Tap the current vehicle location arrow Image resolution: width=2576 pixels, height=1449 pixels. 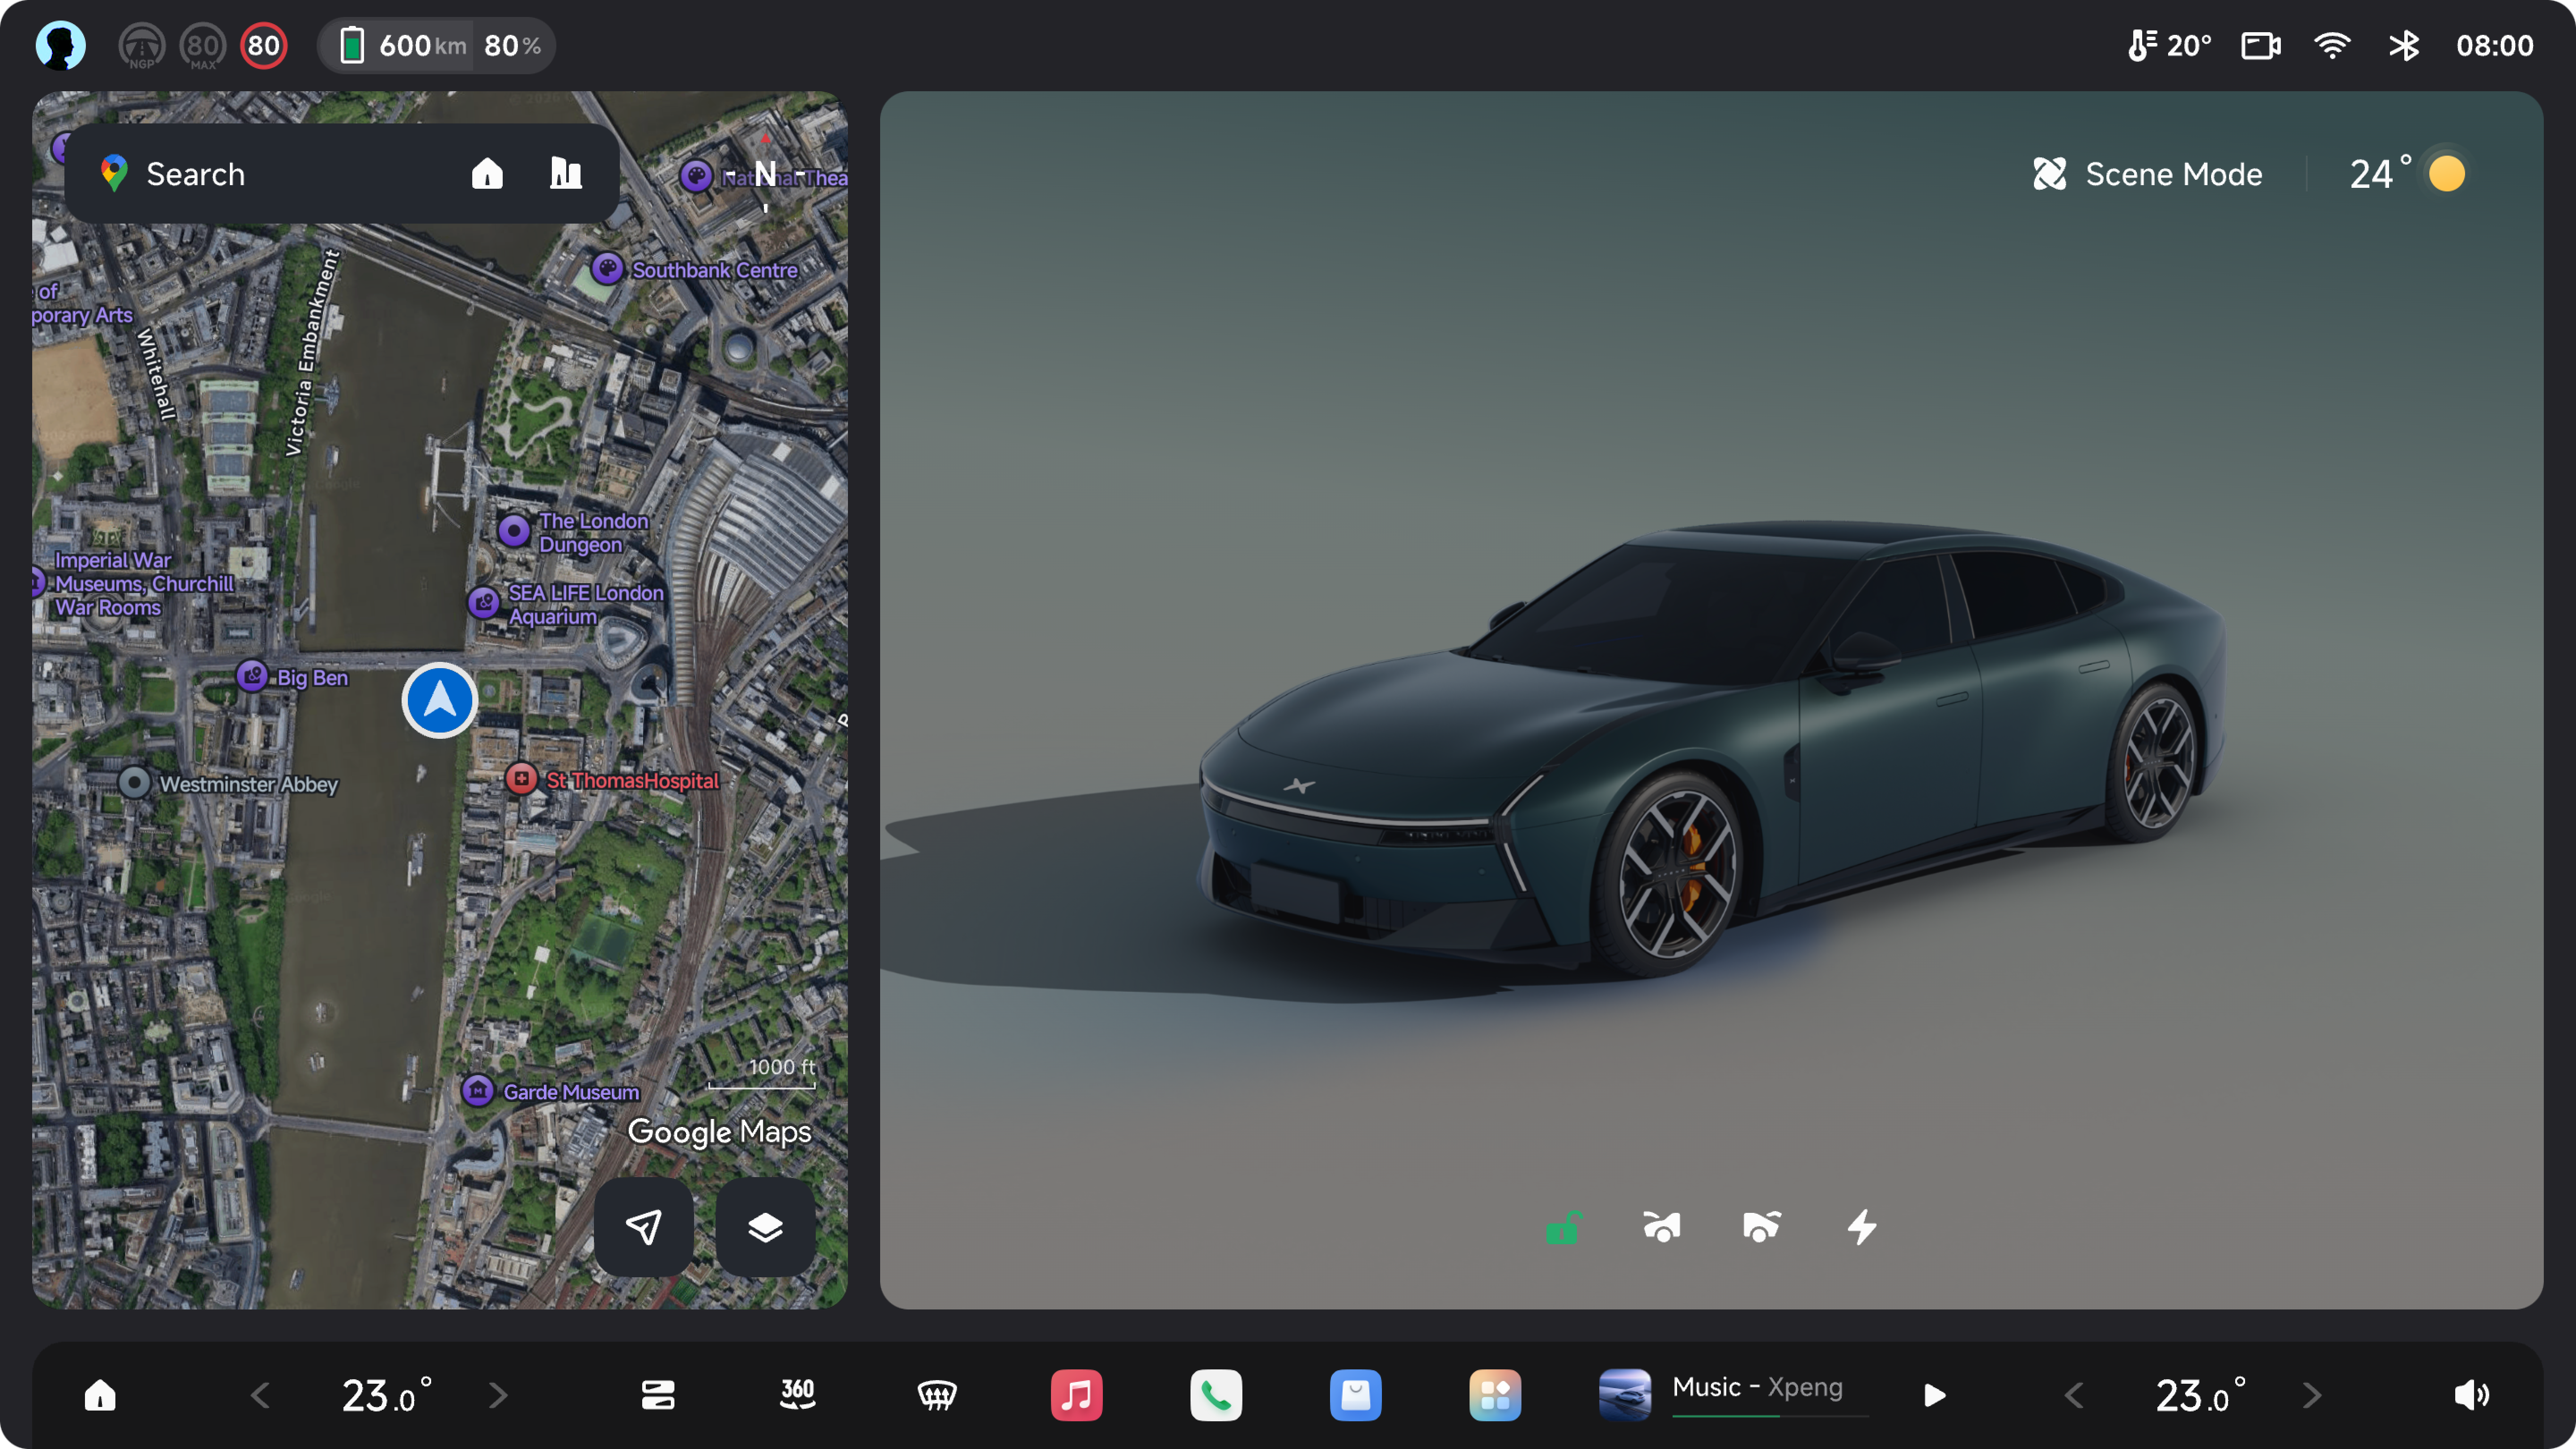click(x=439, y=701)
